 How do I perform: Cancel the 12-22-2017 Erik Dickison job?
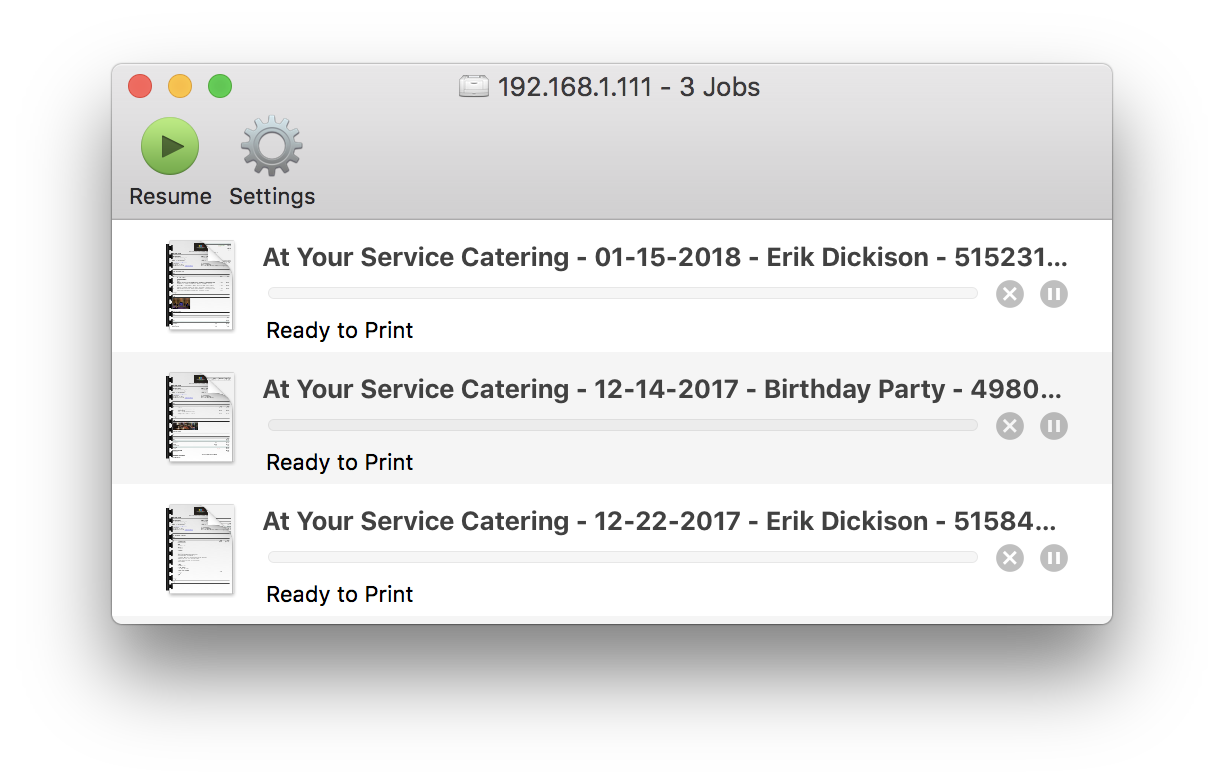1010,558
